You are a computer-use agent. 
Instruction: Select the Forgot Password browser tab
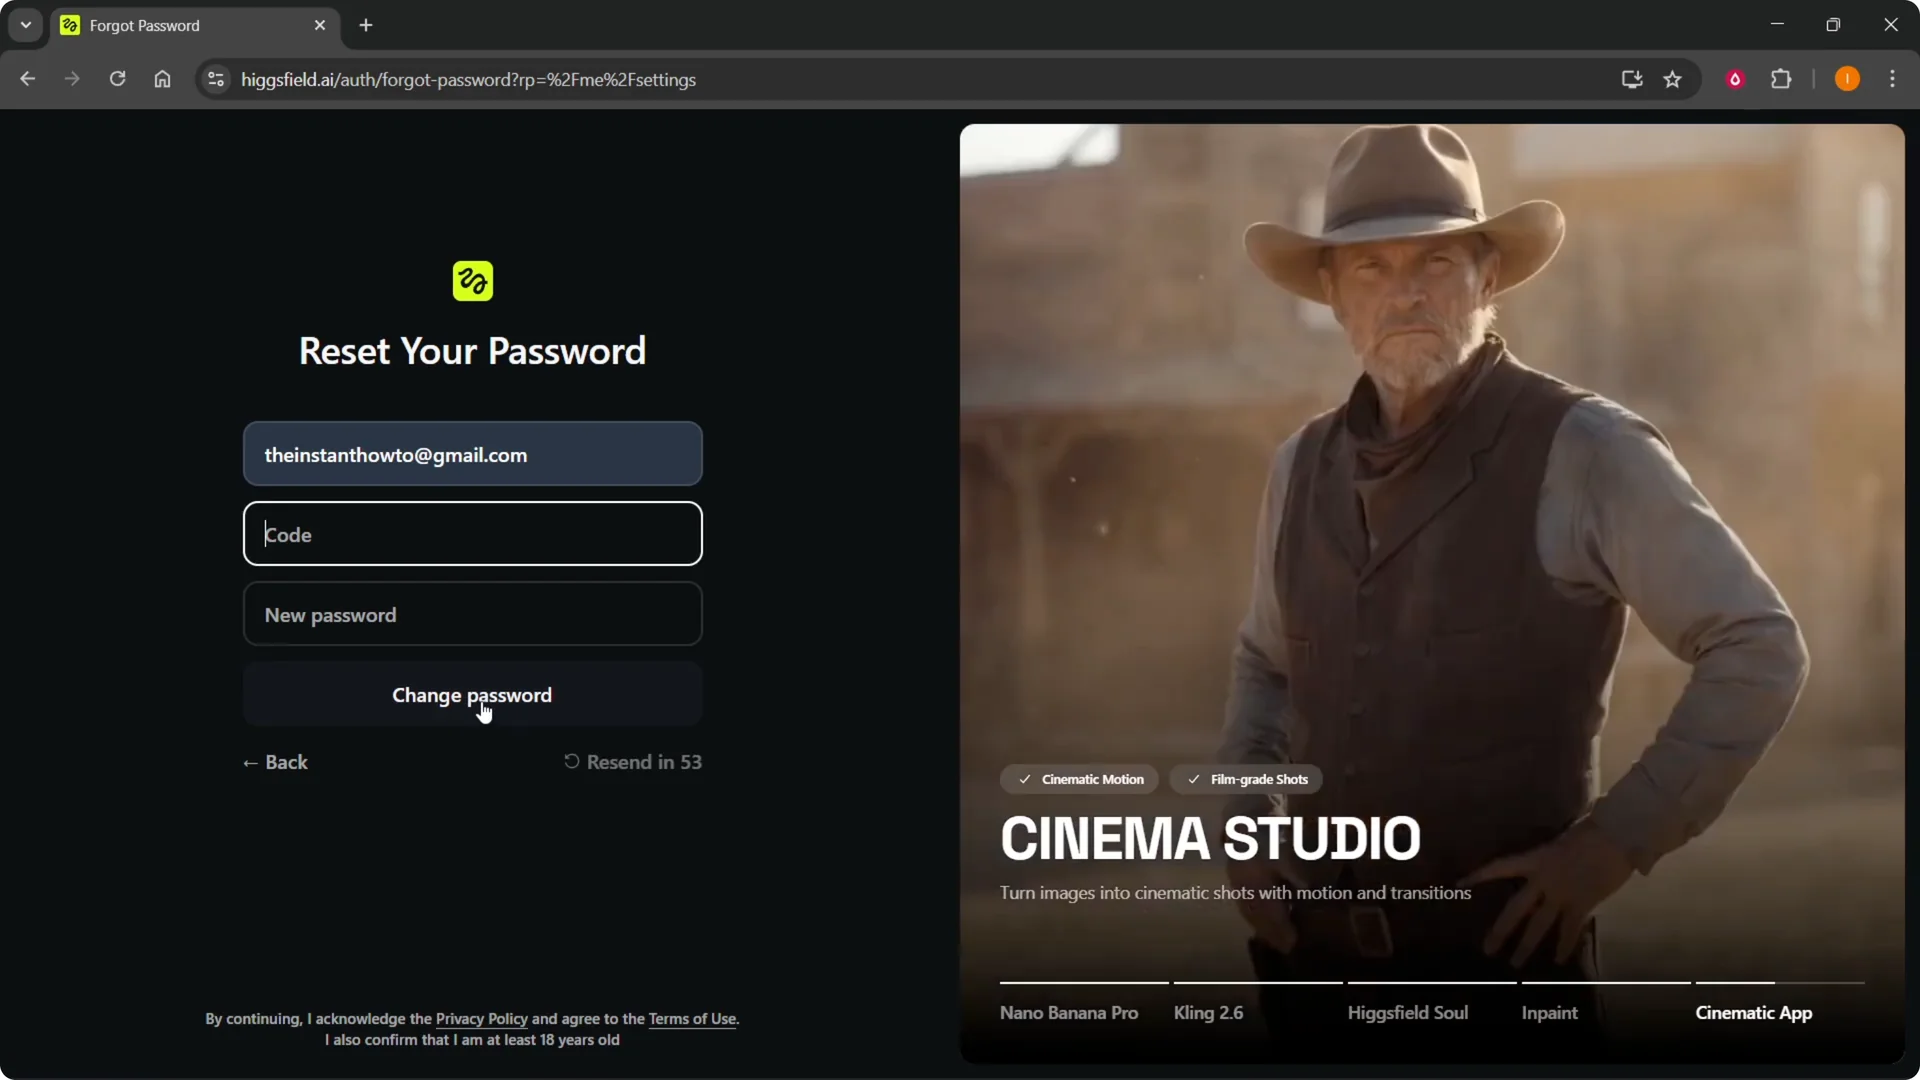coord(180,25)
